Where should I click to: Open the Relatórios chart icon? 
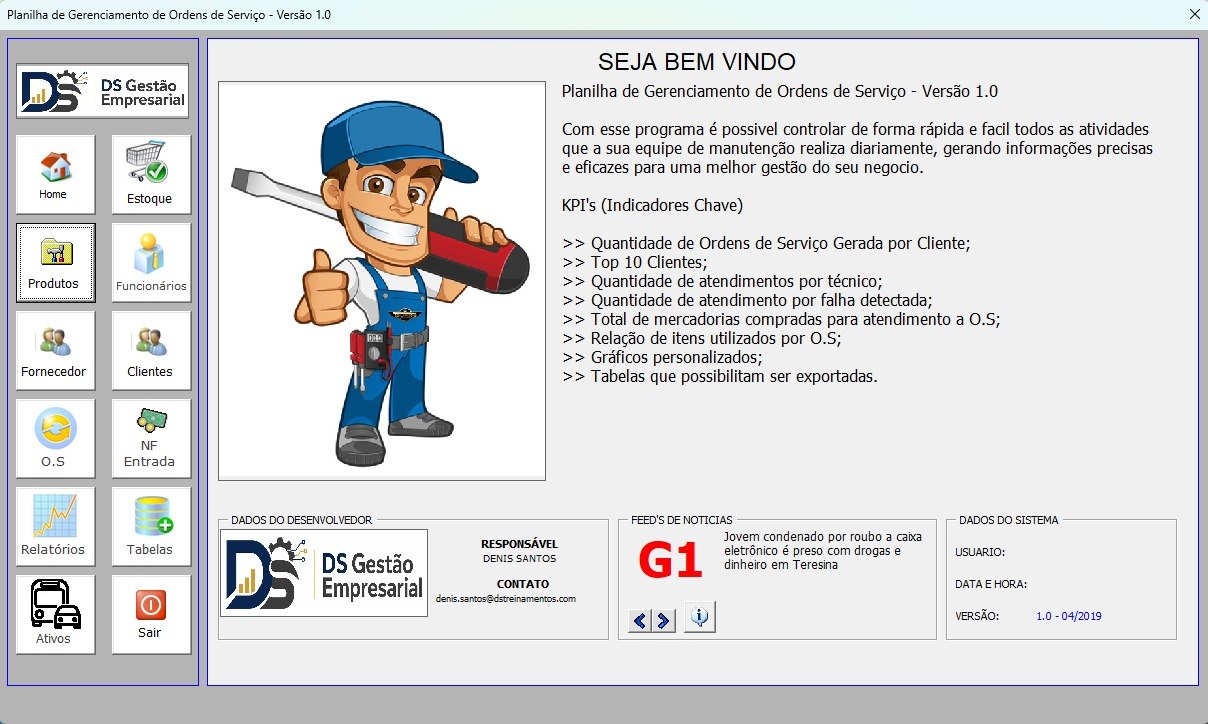(x=56, y=526)
